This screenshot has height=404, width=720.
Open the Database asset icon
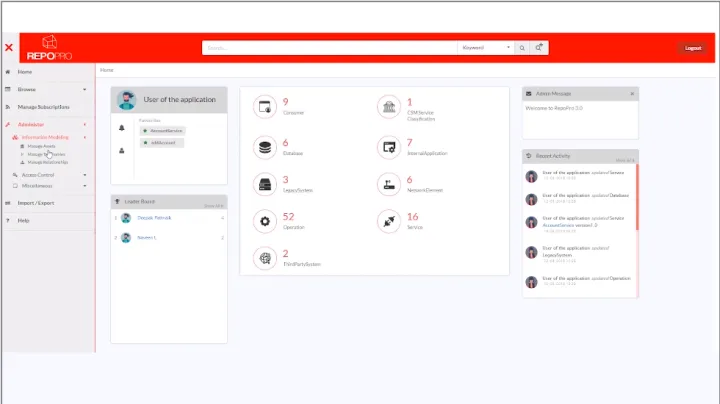click(x=265, y=147)
